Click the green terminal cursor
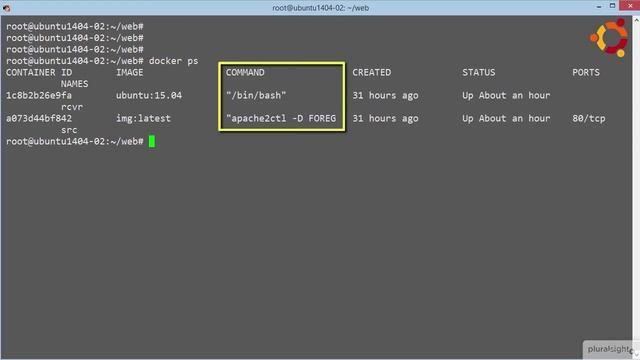 (x=152, y=141)
